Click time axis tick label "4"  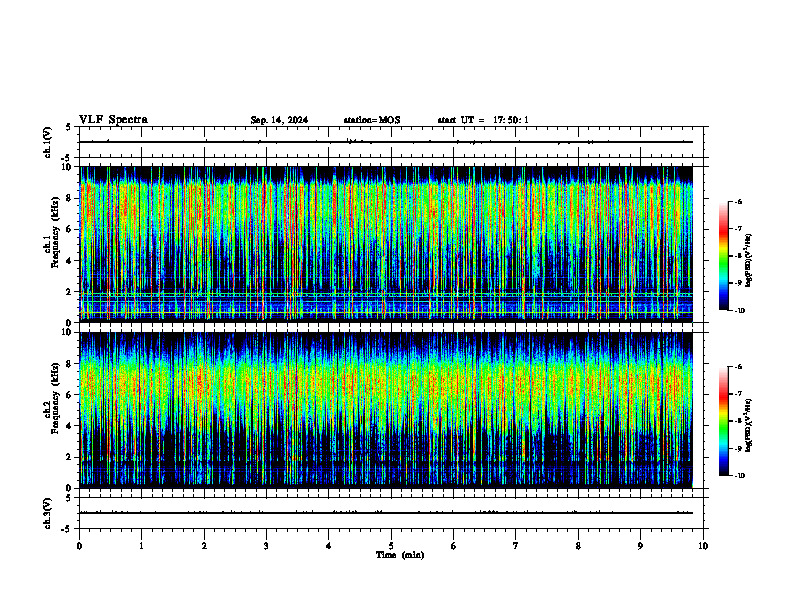[329, 546]
